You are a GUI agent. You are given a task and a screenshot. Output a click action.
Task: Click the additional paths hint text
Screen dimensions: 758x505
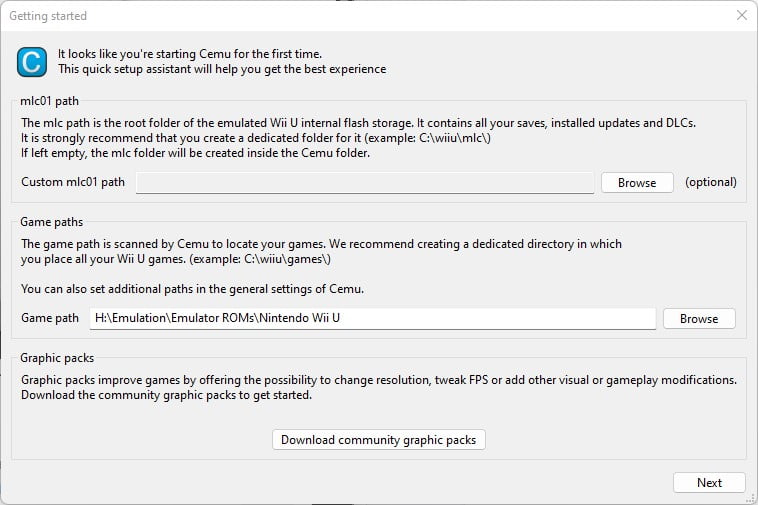[x=192, y=289]
